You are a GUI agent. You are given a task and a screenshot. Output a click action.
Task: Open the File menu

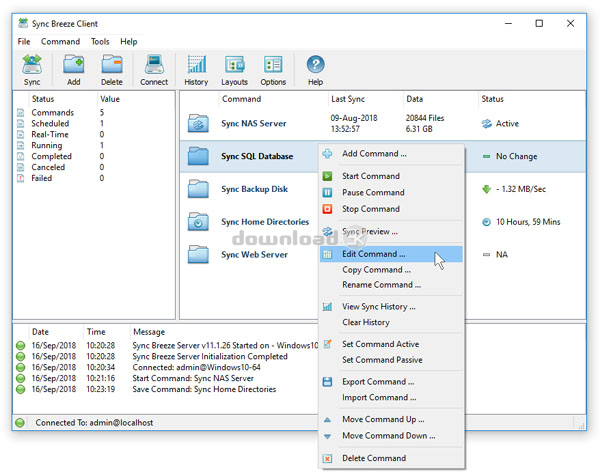pyautogui.click(x=24, y=41)
